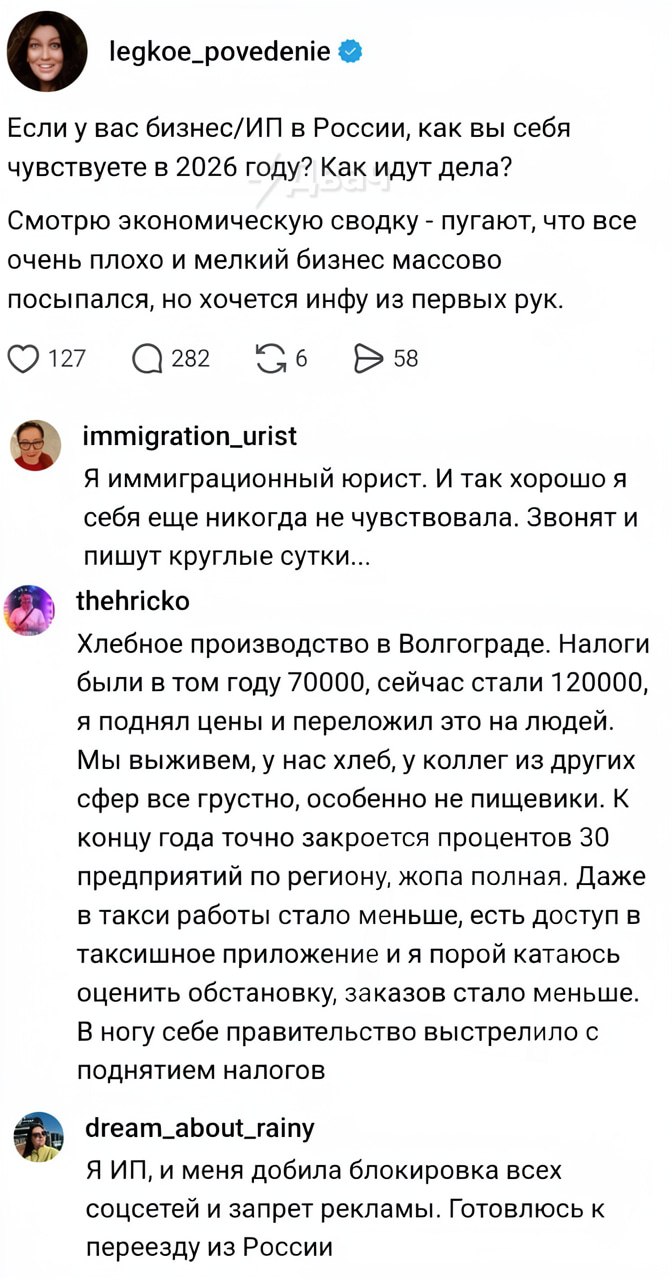The width and height of the screenshot is (672, 1280).
Task: Go to legkoe_povedenie profile via username
Action: point(219,50)
